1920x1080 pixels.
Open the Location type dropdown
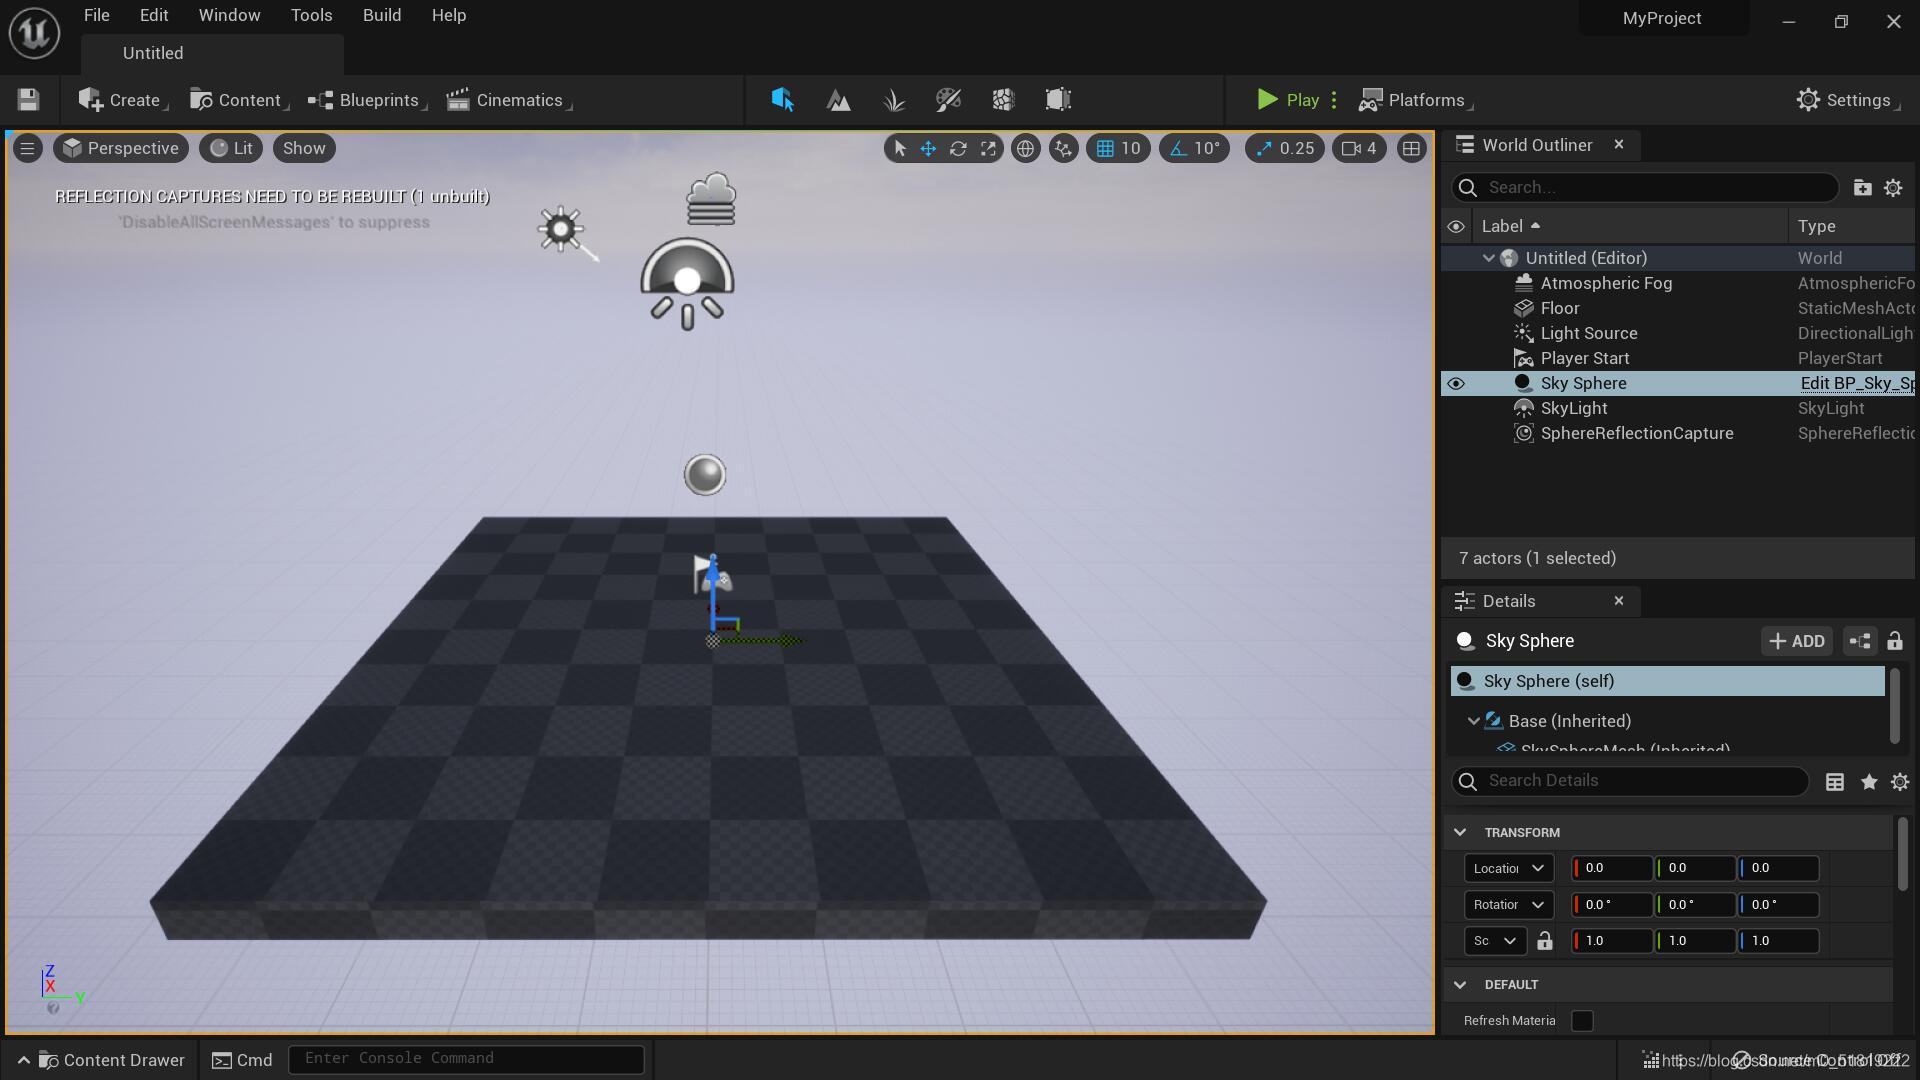(x=1508, y=868)
